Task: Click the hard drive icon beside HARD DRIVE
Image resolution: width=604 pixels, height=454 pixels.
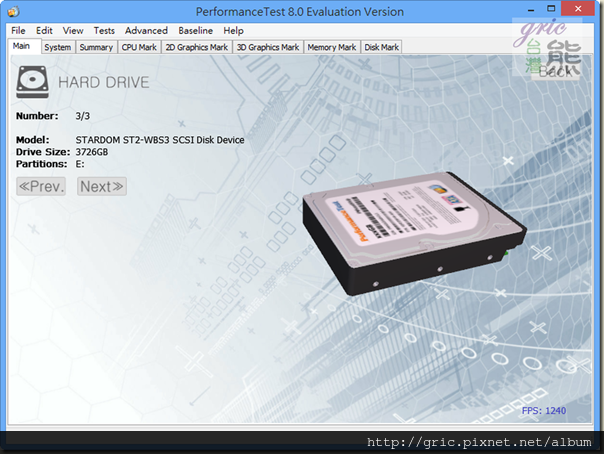Action: [32, 82]
